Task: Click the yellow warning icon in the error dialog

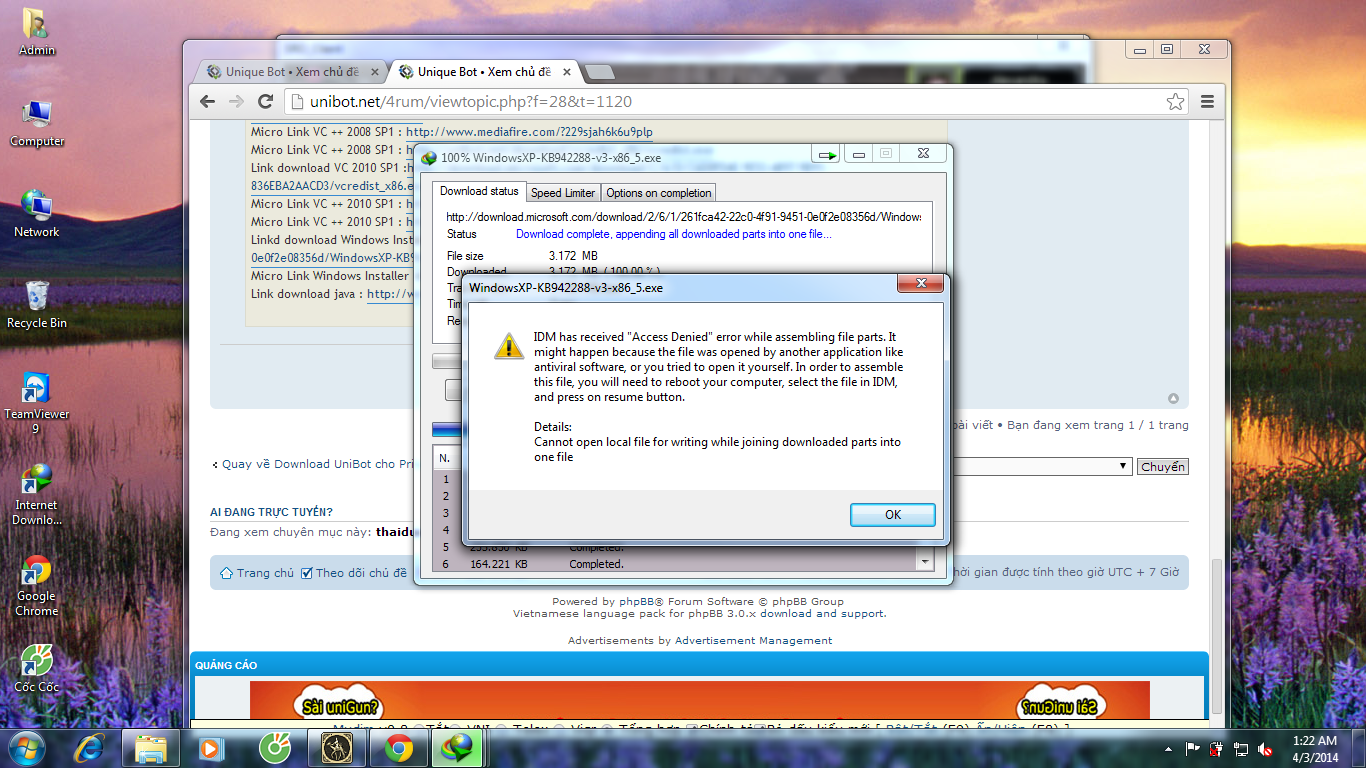Action: pos(509,346)
